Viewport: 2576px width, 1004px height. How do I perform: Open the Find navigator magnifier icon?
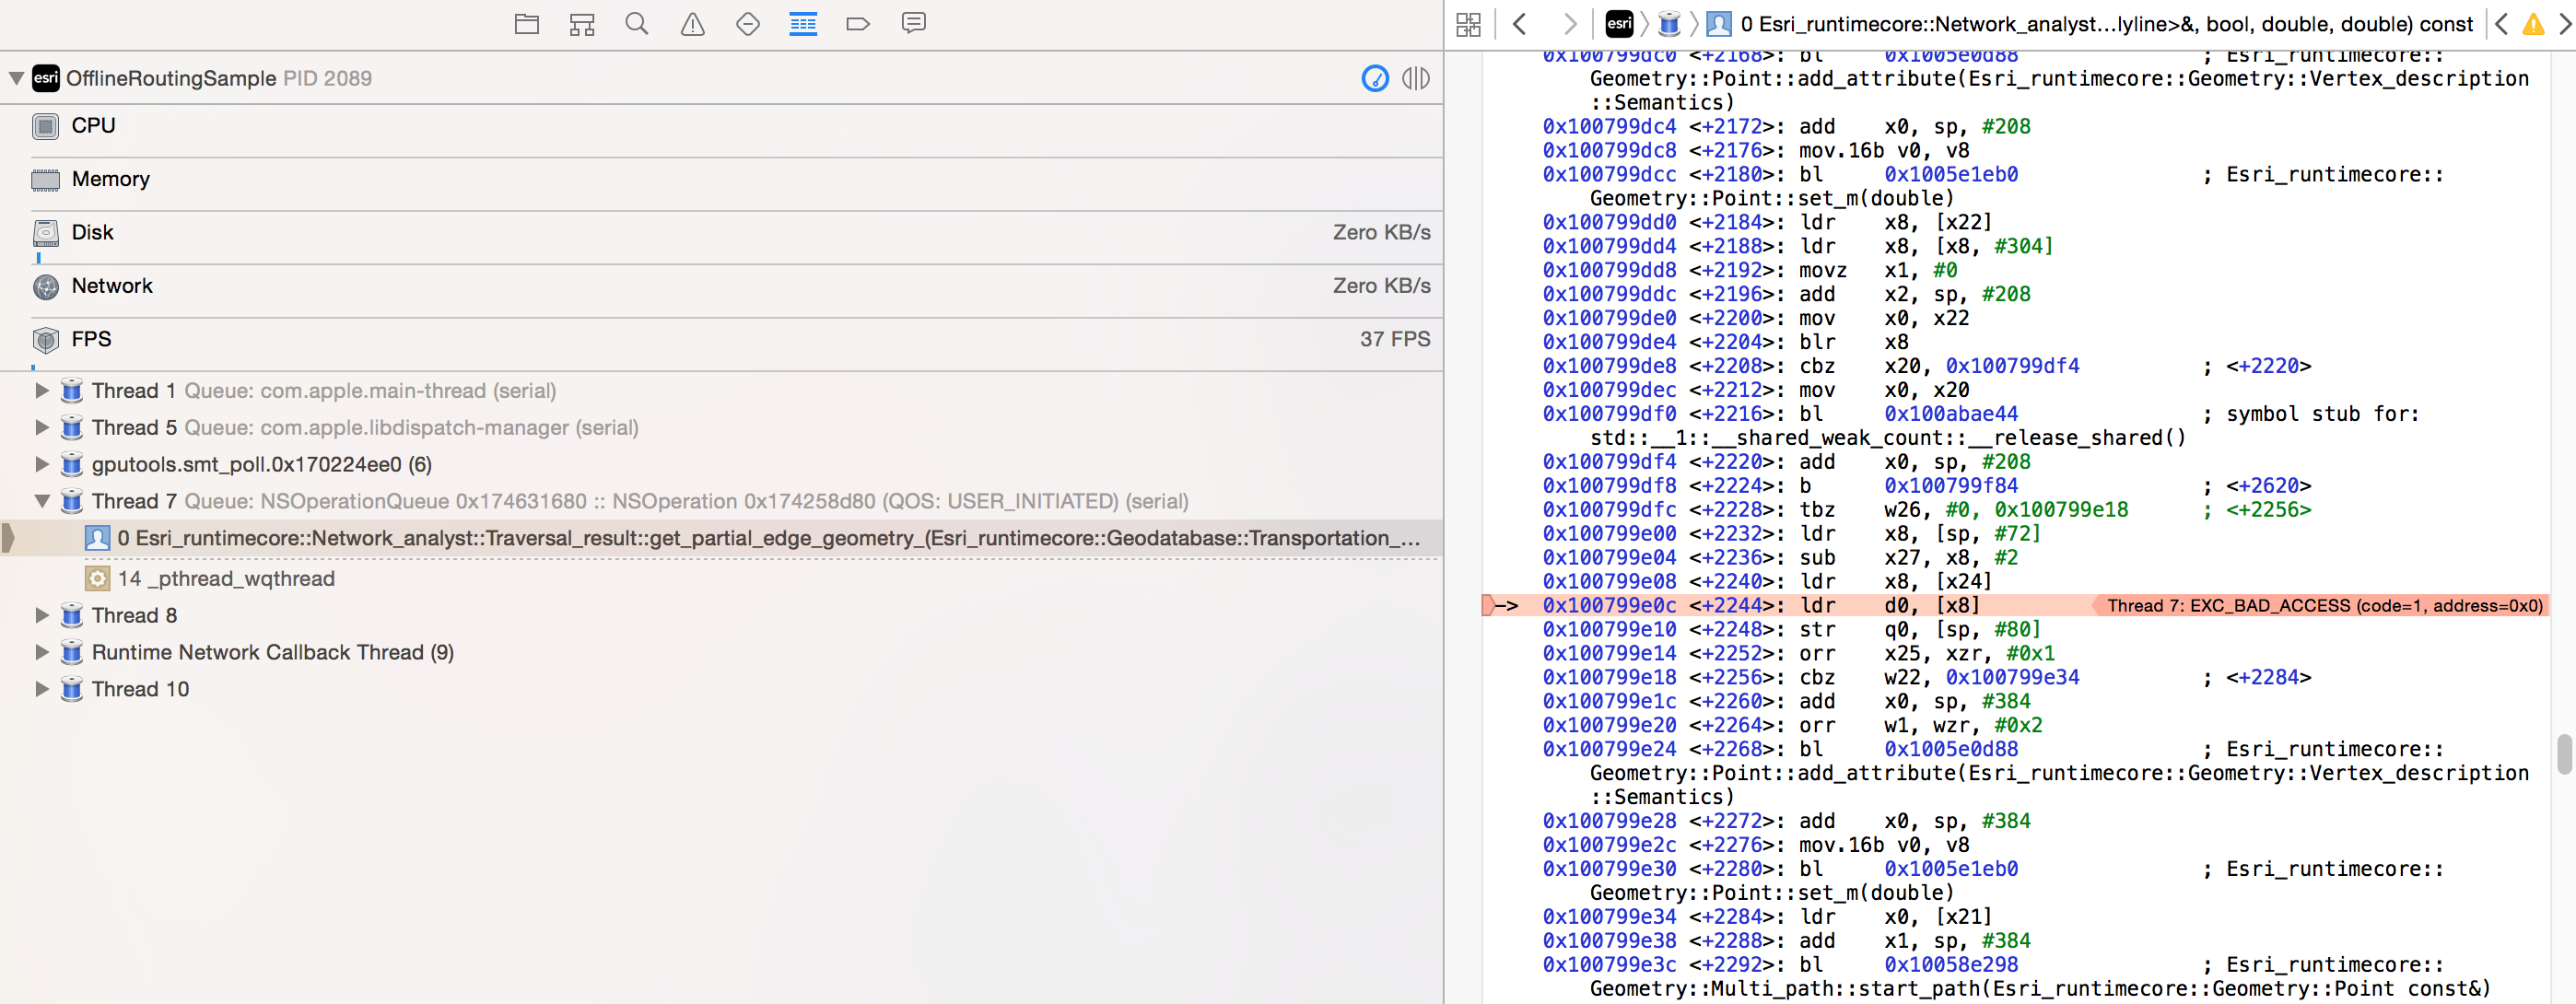pyautogui.click(x=637, y=24)
